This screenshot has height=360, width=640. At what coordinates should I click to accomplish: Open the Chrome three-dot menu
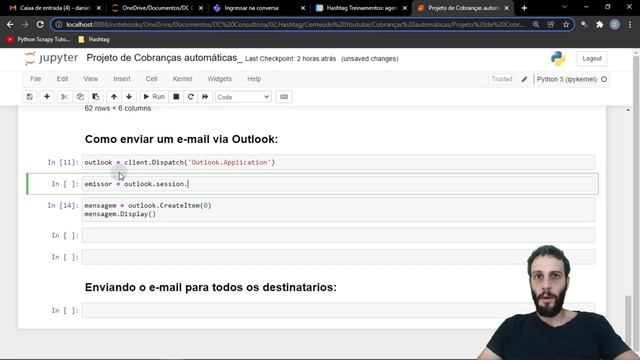tap(630, 24)
